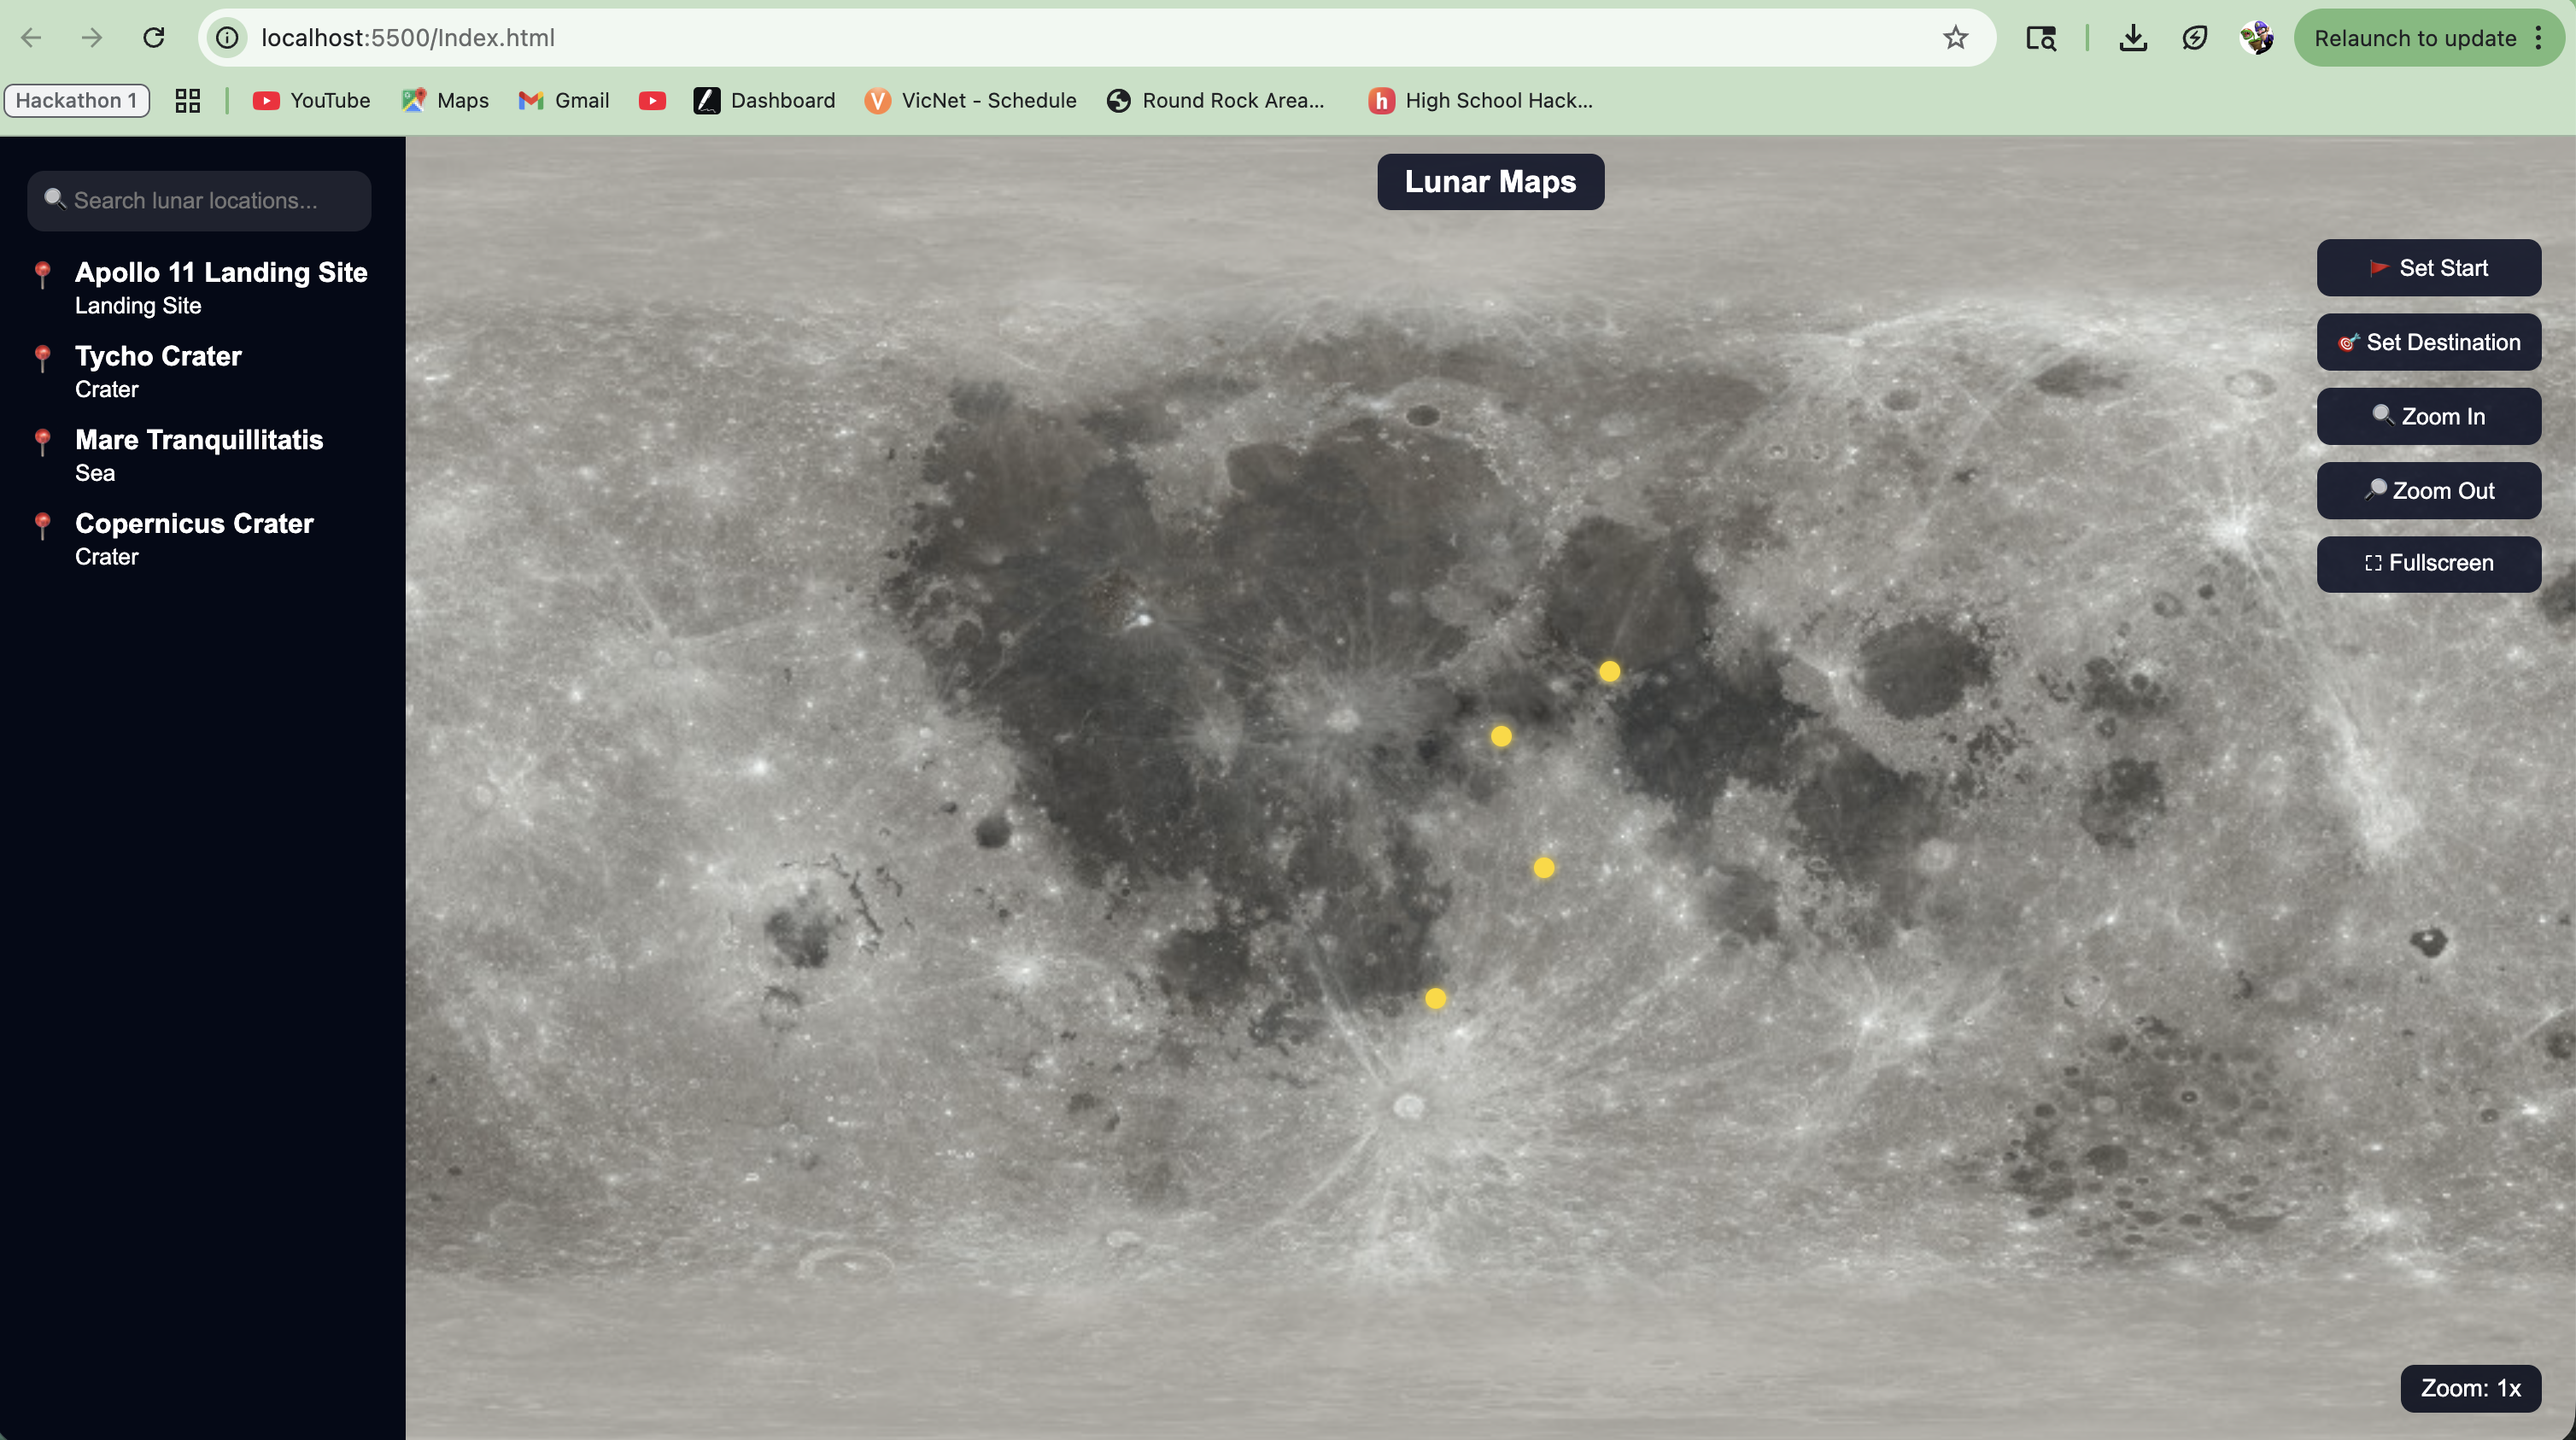
Task: Click the Set Start flag button
Action: pyautogui.click(x=2428, y=268)
